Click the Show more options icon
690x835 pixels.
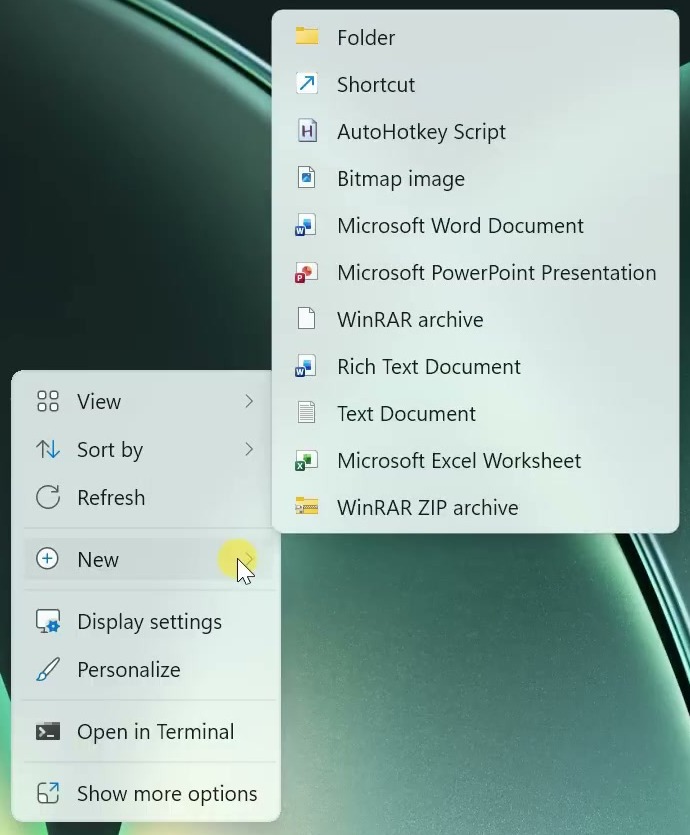tap(48, 793)
